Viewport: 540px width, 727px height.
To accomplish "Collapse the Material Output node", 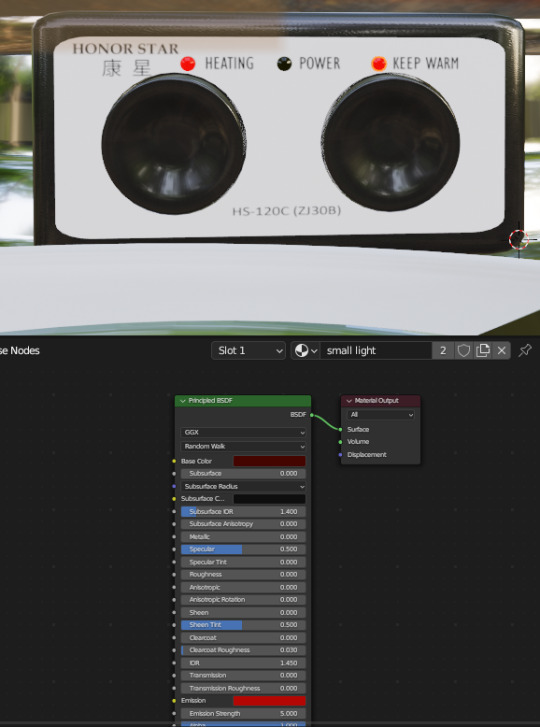I will tap(349, 401).
